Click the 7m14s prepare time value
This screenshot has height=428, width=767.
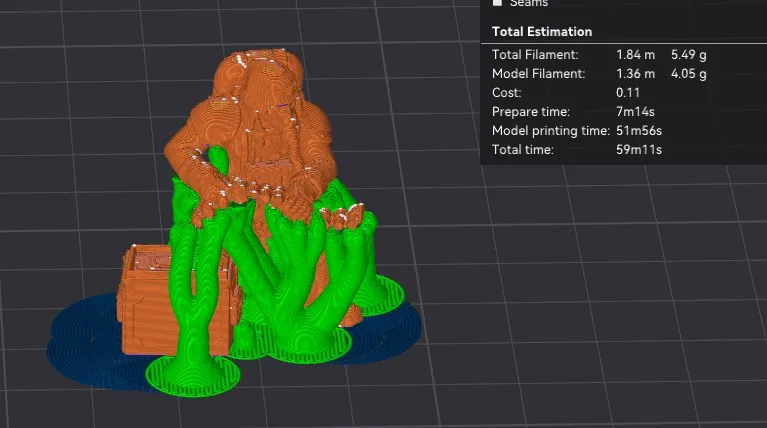point(637,112)
